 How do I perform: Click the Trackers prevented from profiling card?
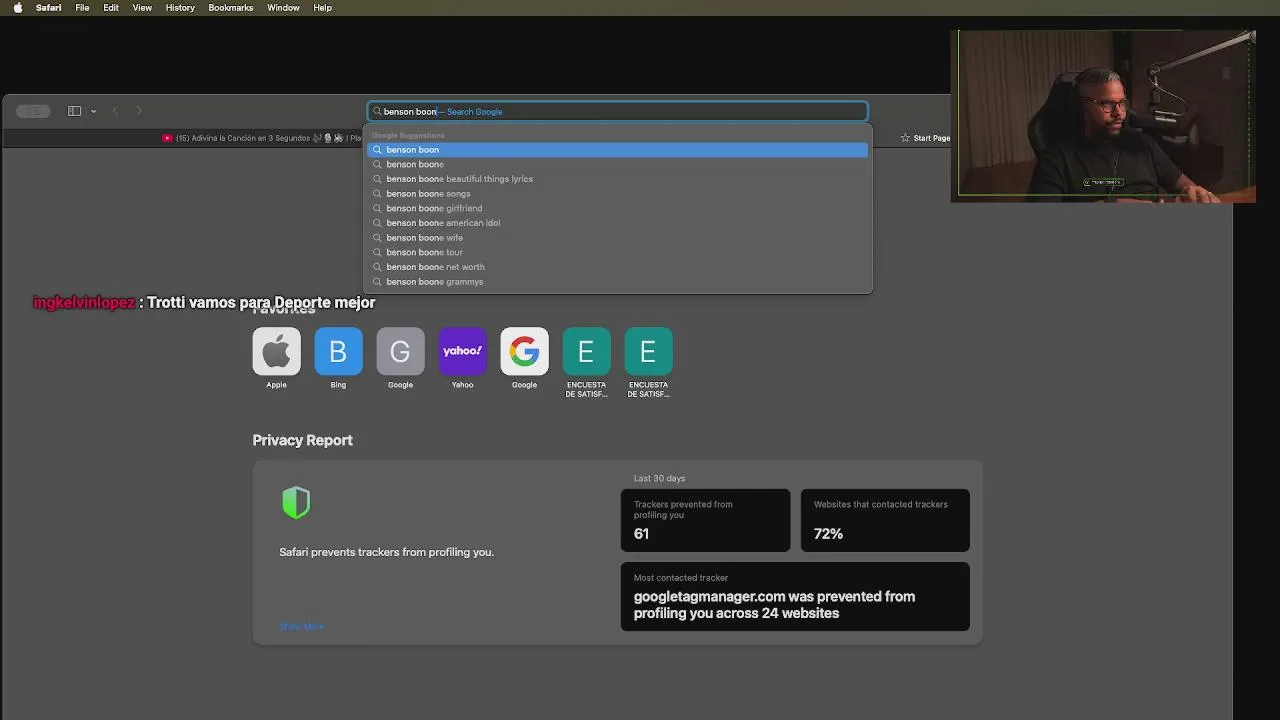[x=705, y=520]
